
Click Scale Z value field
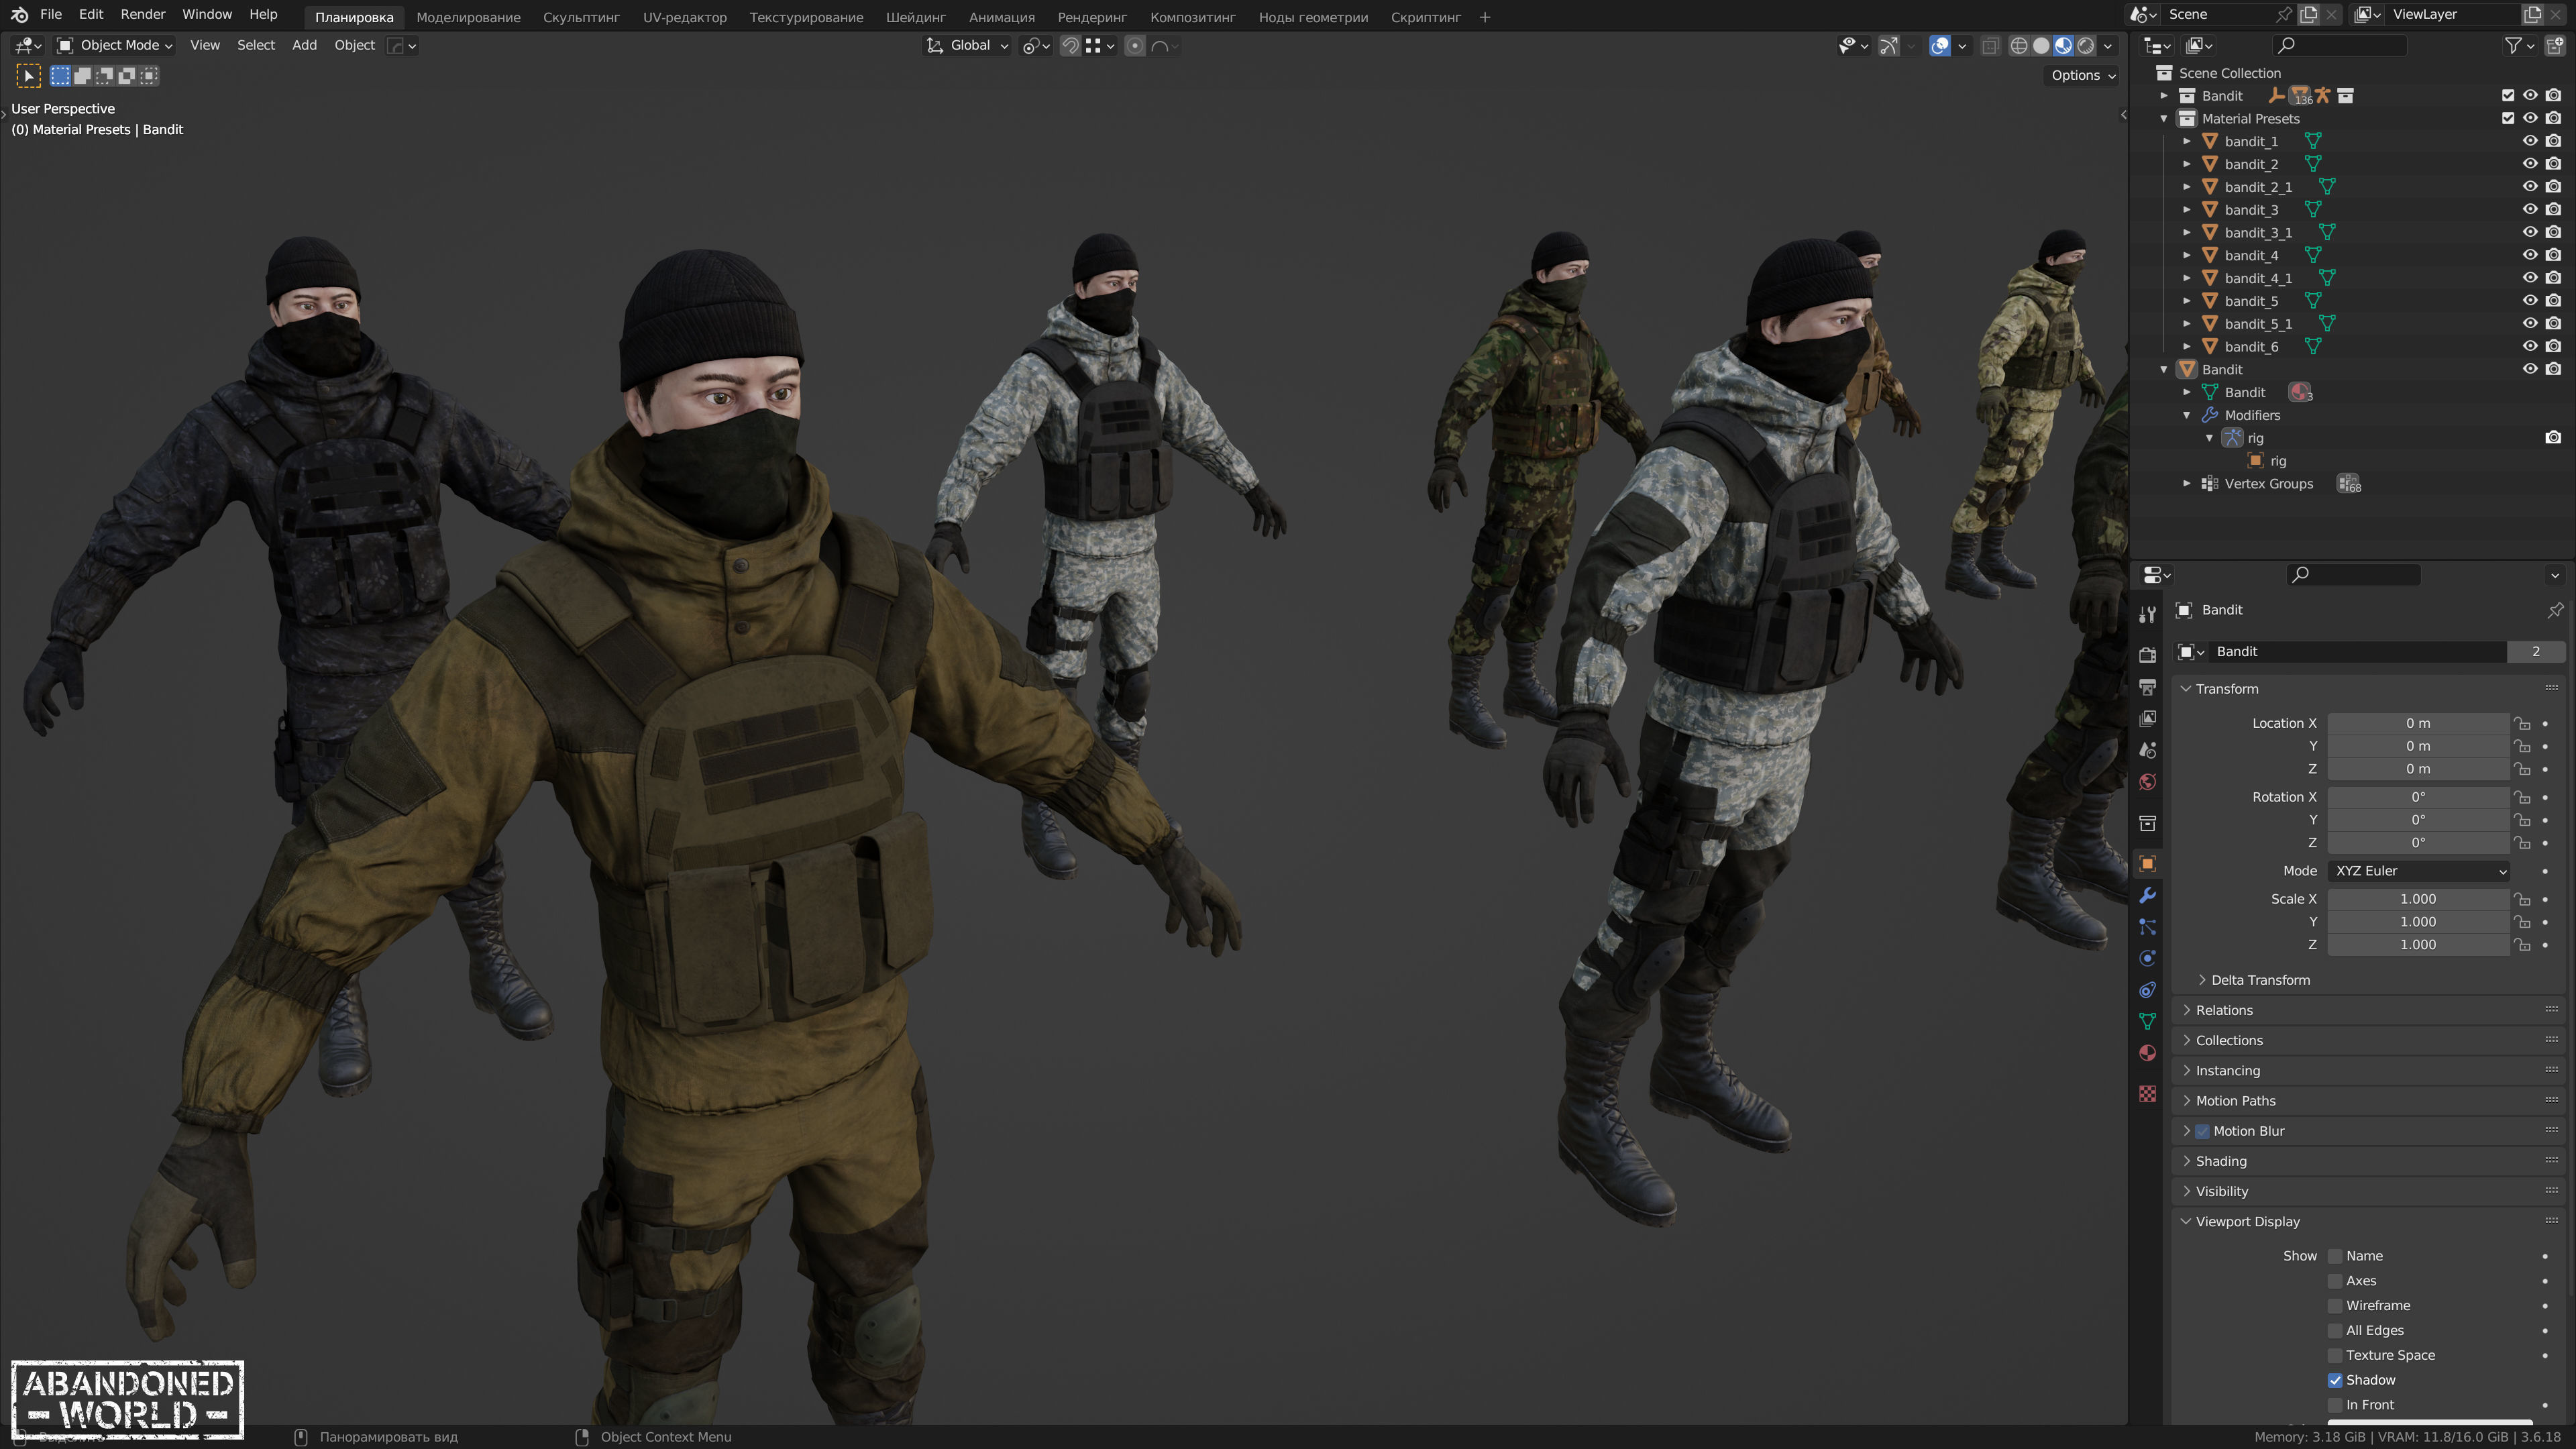click(x=2418, y=945)
